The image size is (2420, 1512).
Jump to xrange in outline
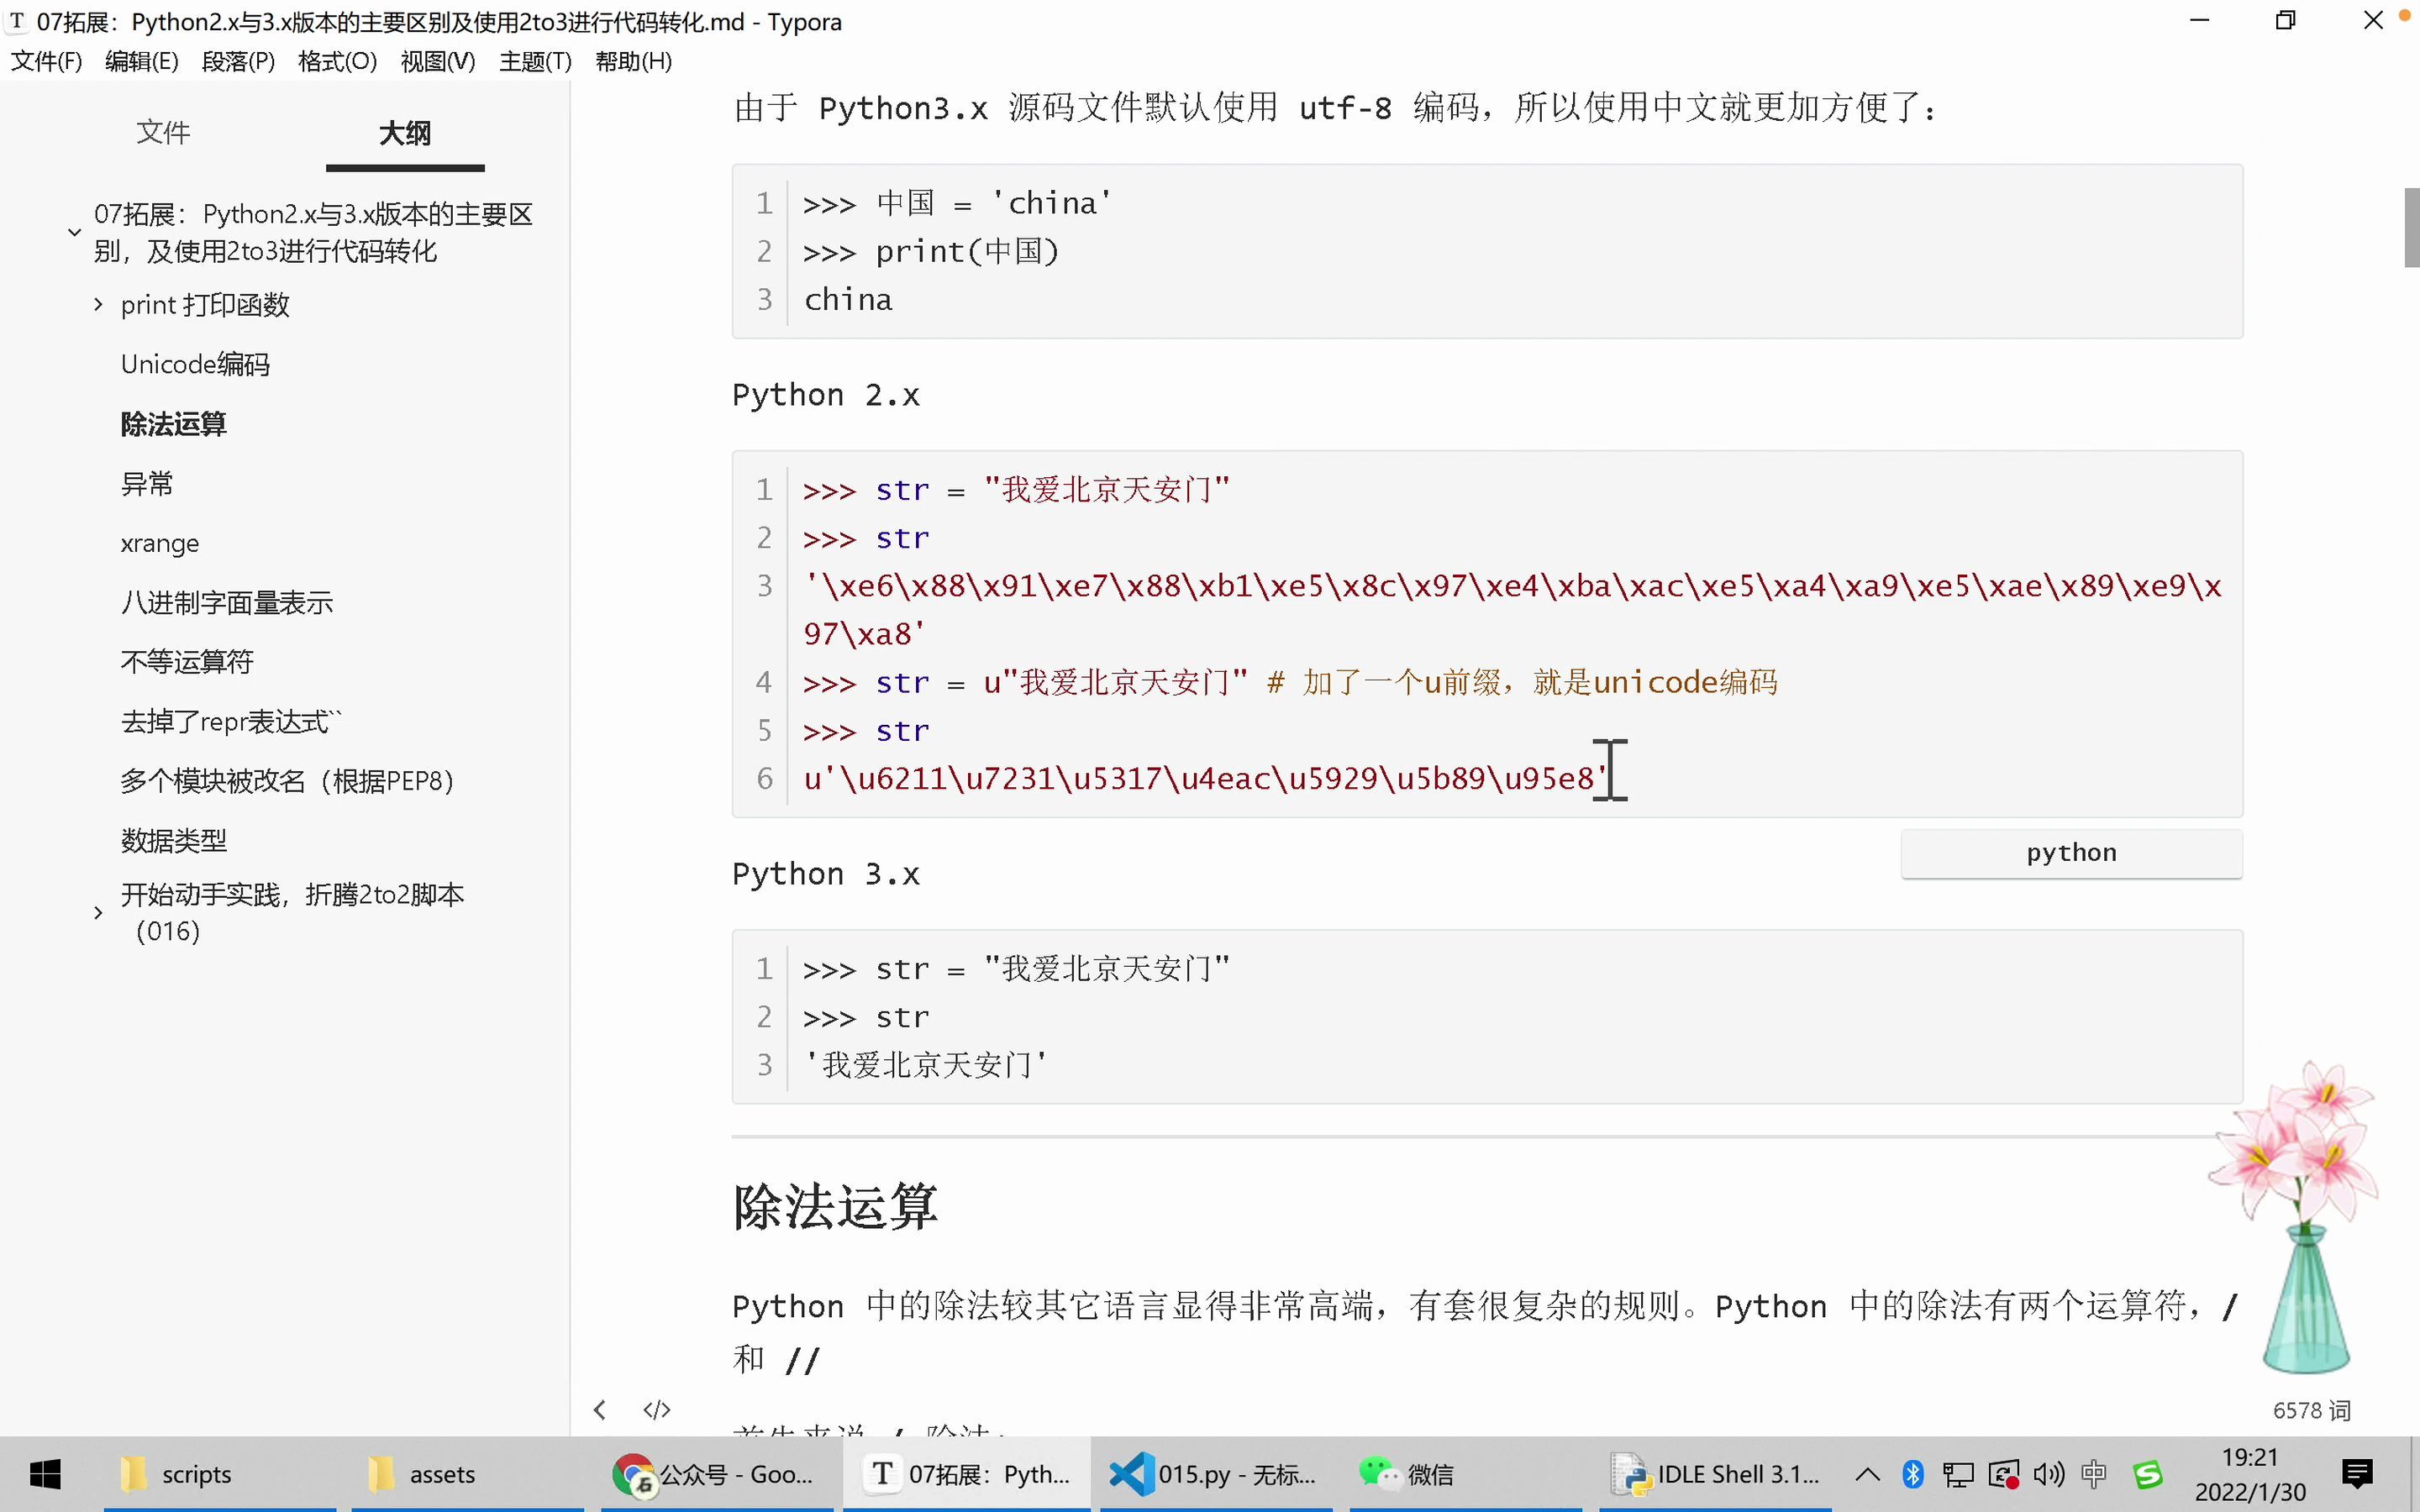coord(160,543)
